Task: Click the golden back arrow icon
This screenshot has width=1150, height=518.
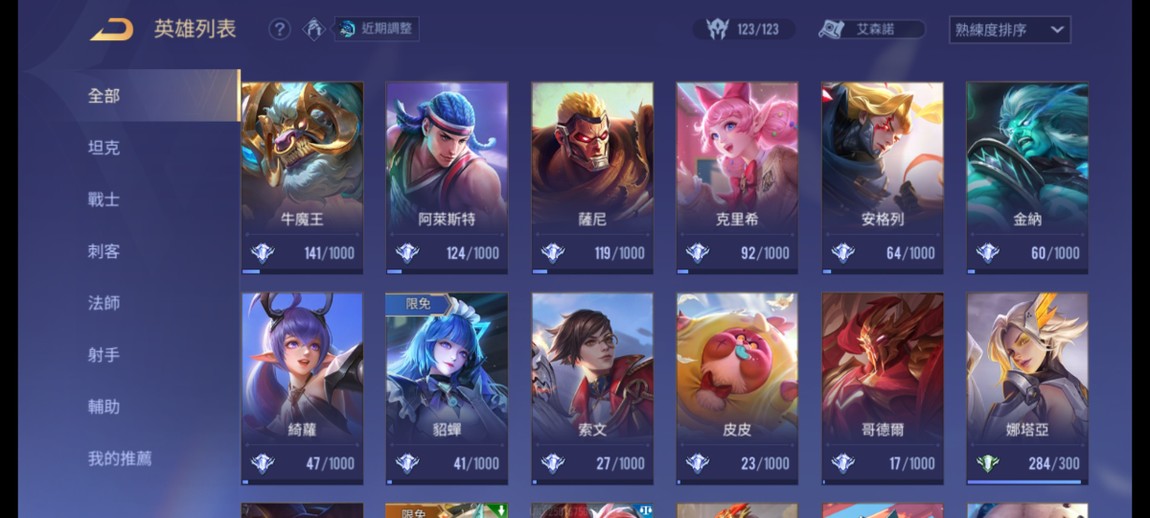Action: tap(112, 29)
